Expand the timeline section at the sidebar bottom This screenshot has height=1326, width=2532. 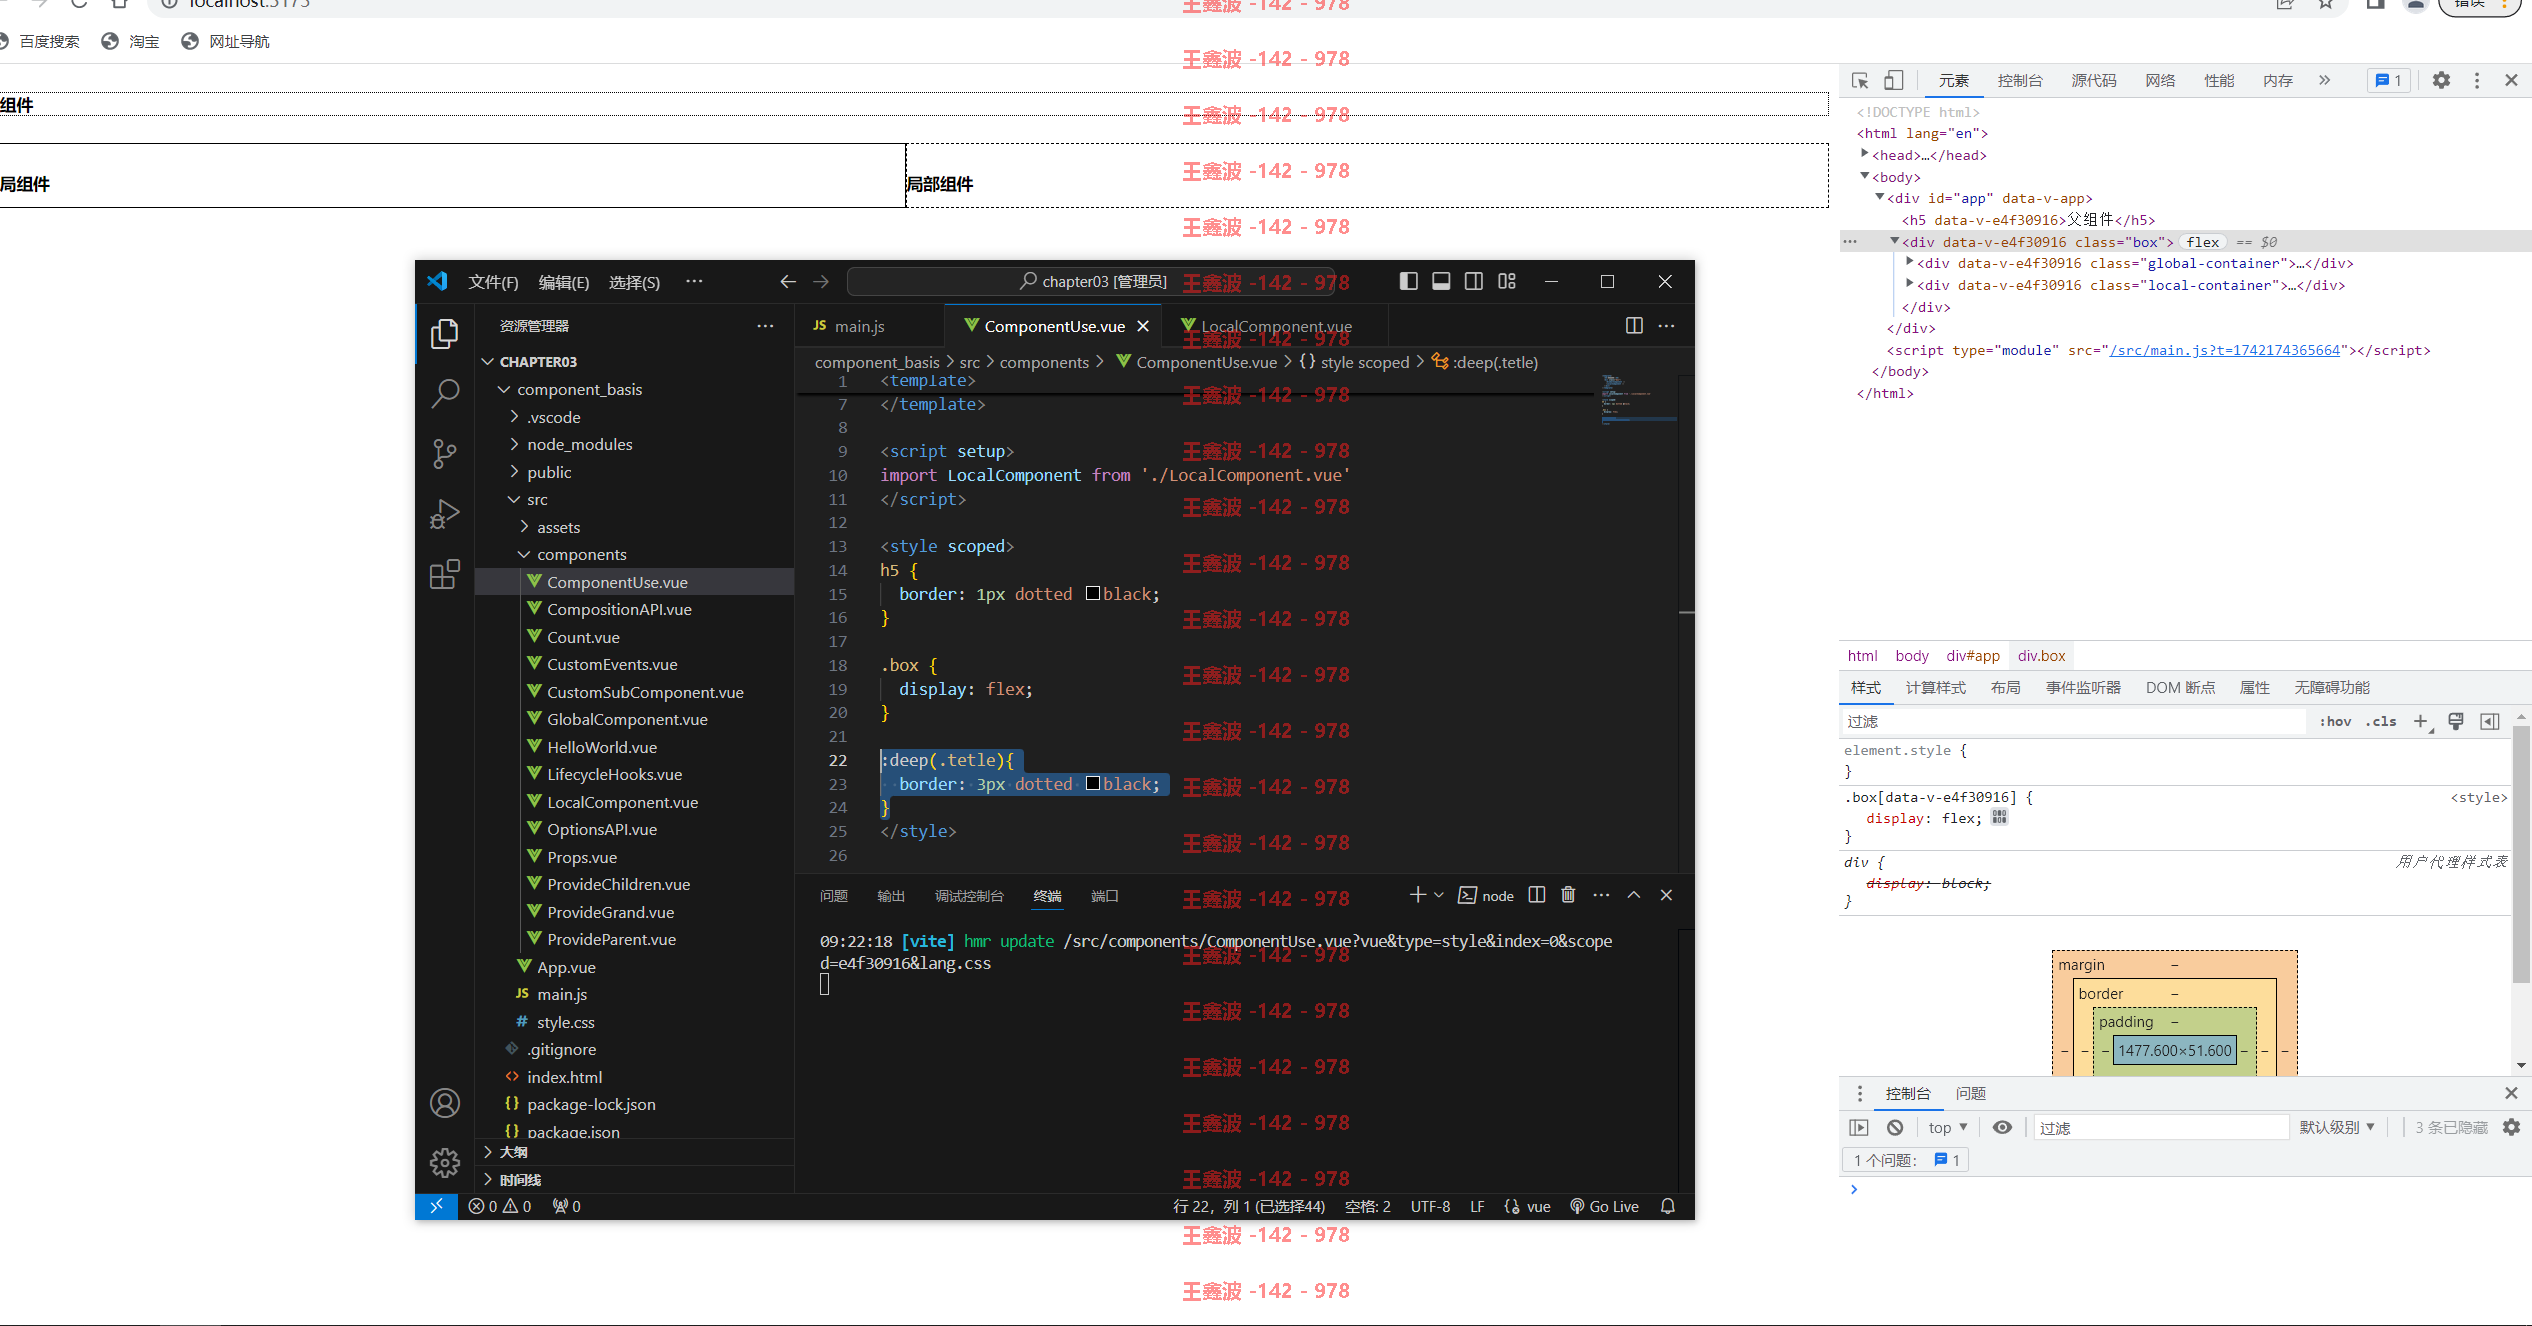(488, 1179)
